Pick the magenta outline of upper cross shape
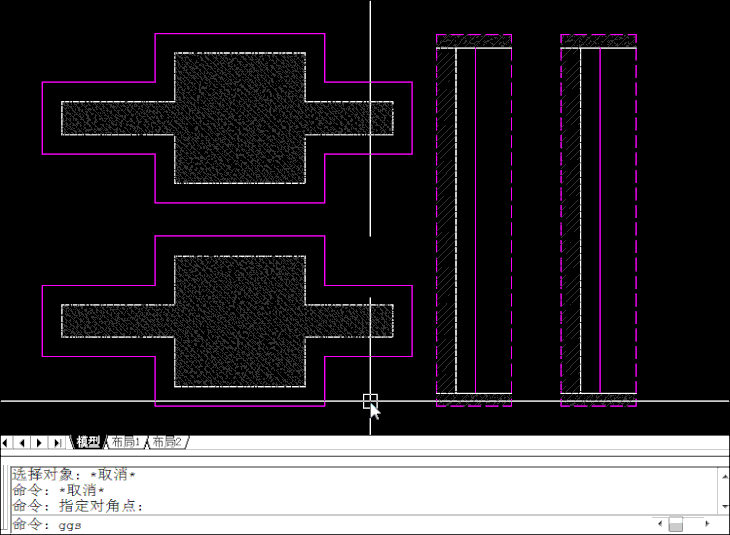This screenshot has width=730, height=535. tap(240, 34)
